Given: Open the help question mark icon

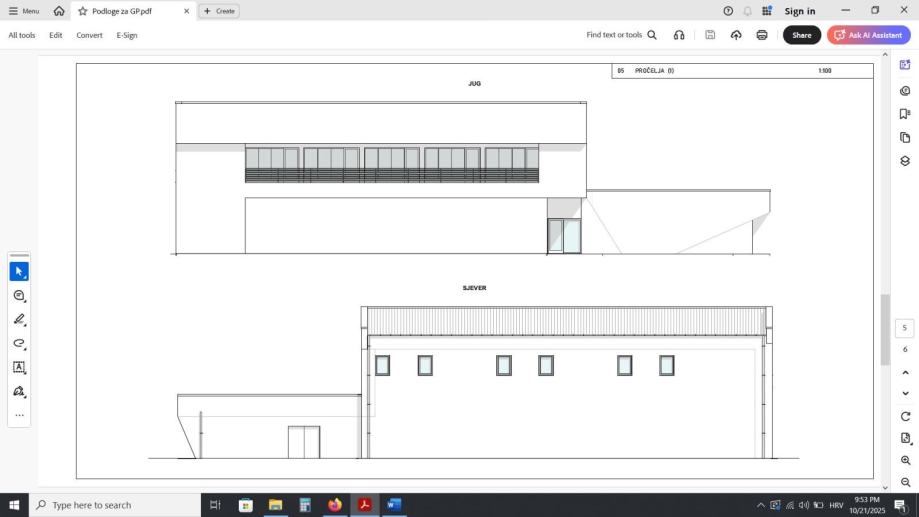Looking at the screenshot, I should coord(728,11).
